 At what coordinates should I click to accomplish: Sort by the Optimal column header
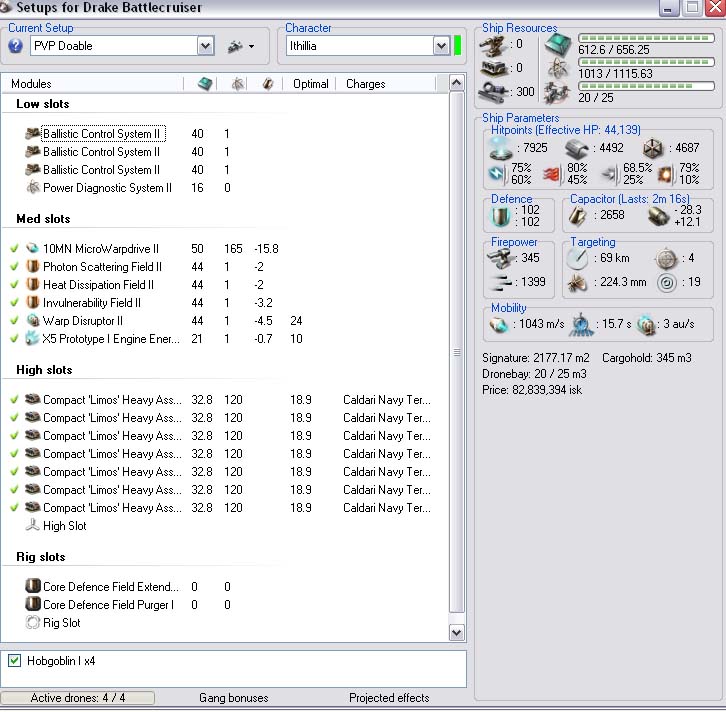tap(310, 84)
